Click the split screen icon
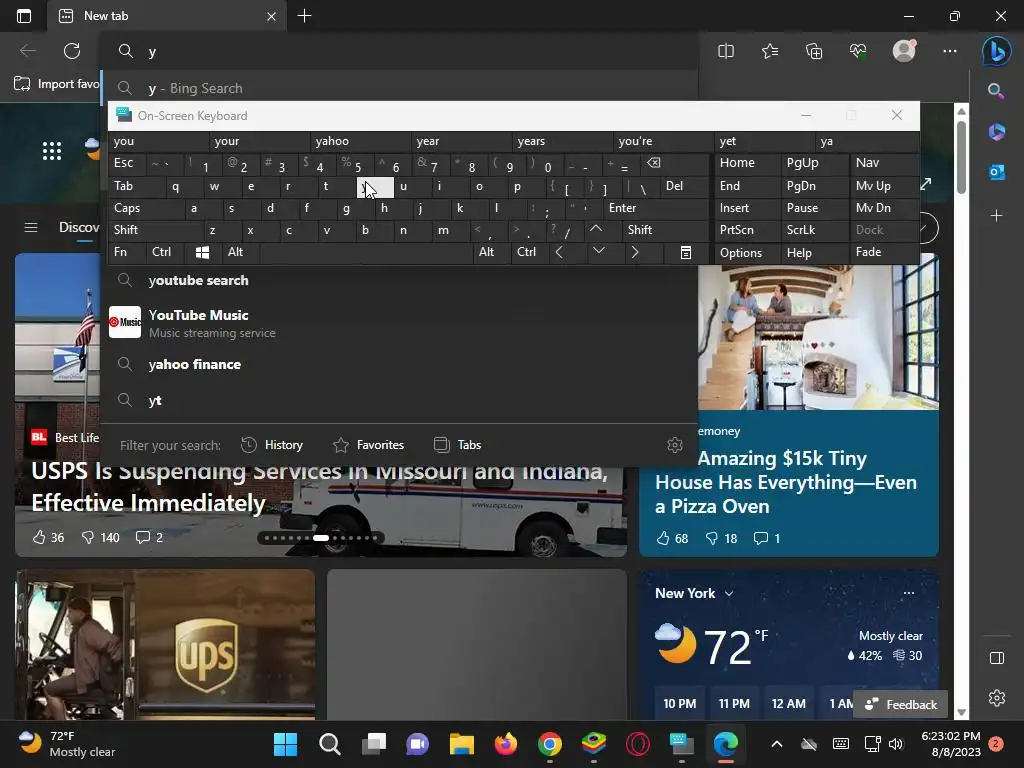1024x768 pixels. click(x=726, y=51)
